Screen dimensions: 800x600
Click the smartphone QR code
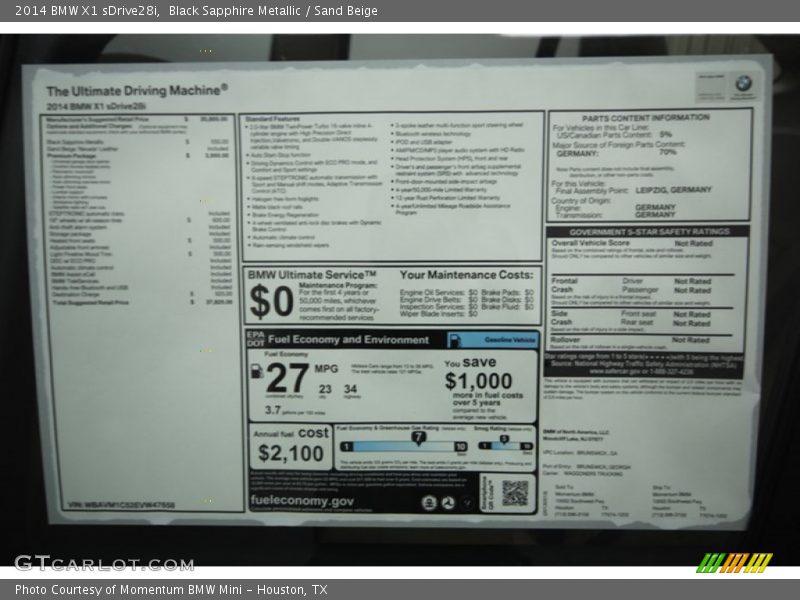pyautogui.click(x=514, y=493)
